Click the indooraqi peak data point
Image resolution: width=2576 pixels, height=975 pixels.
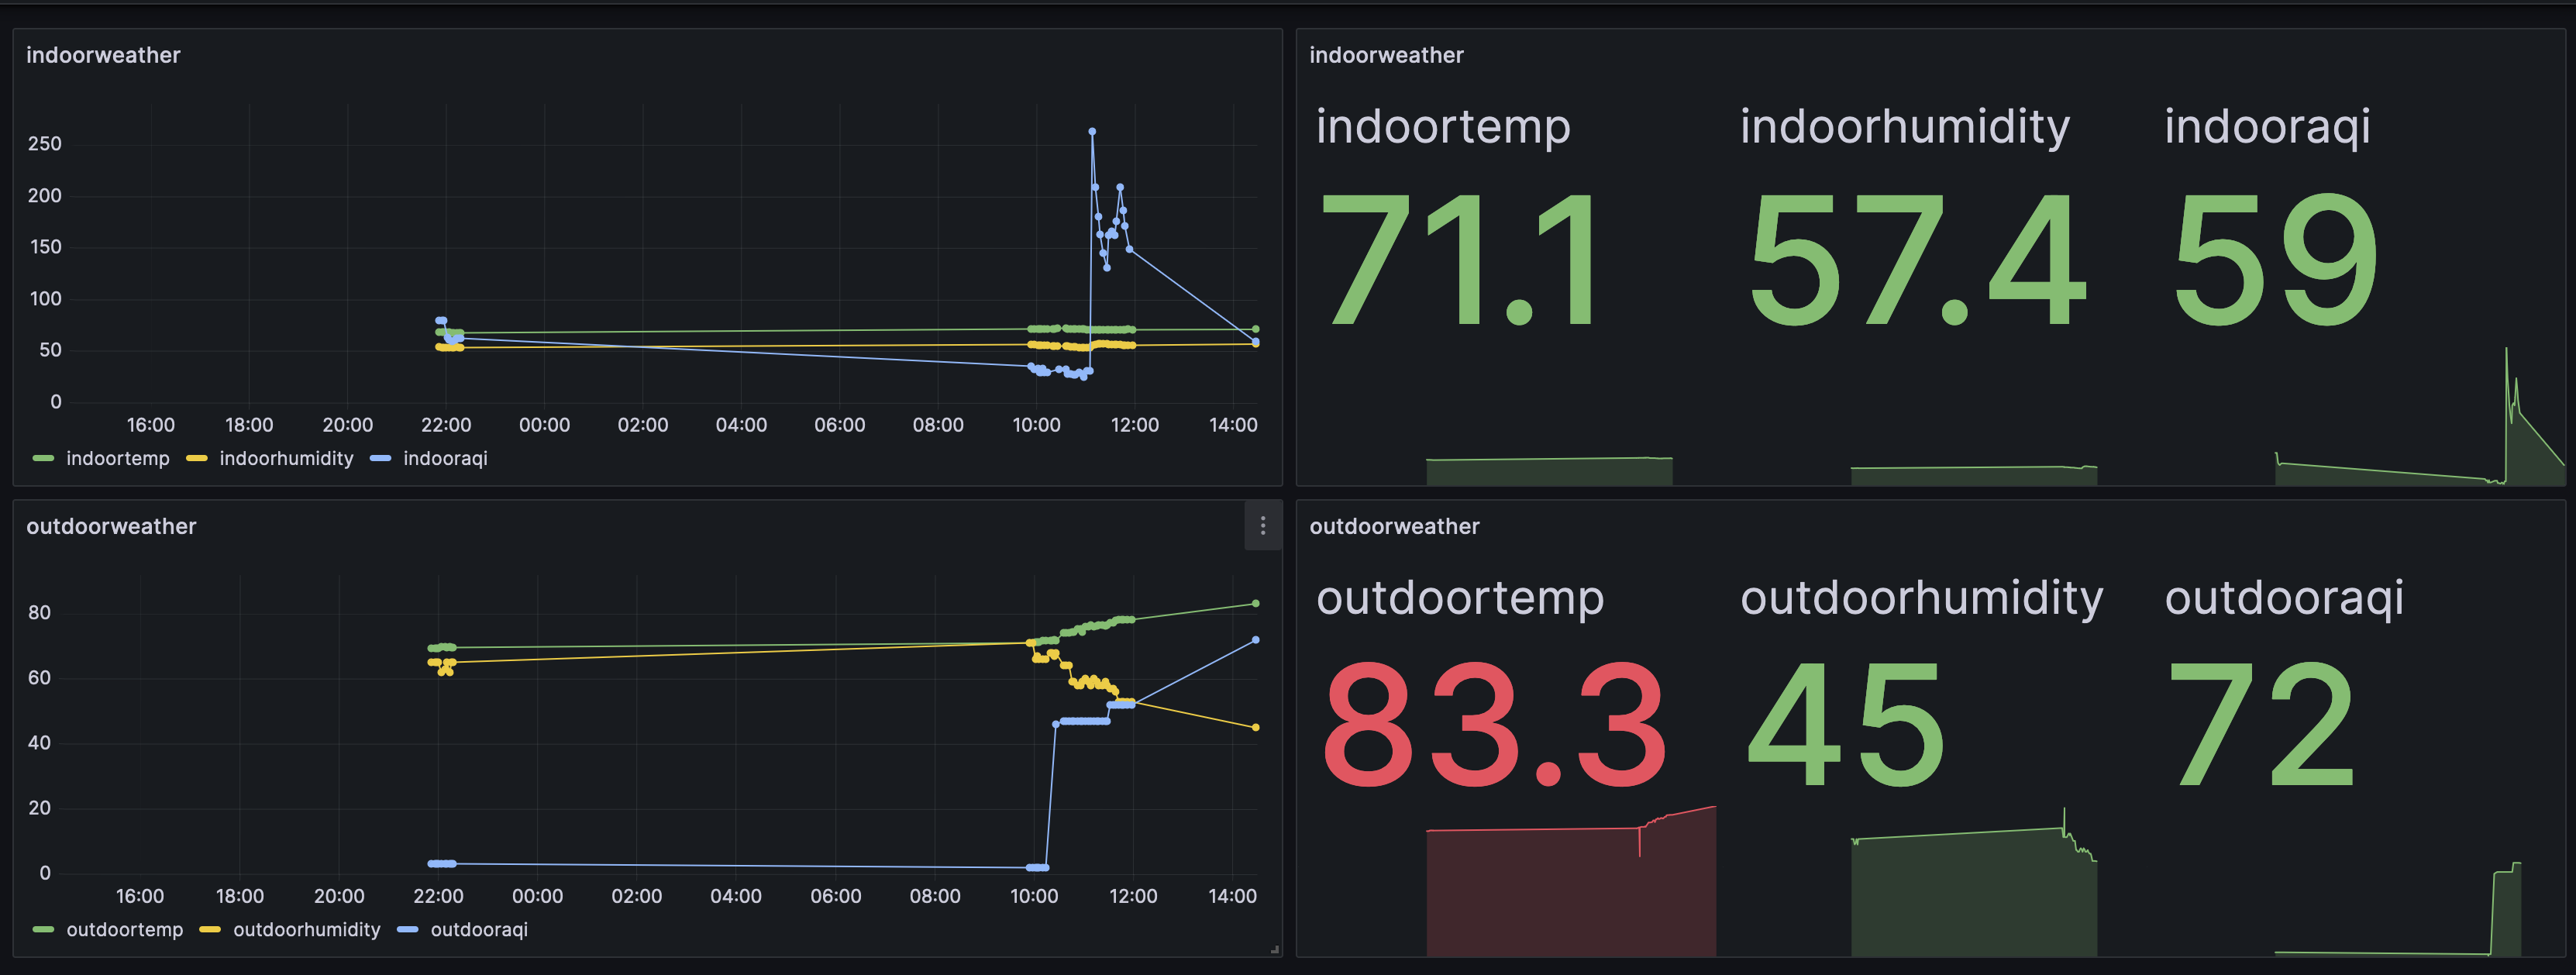1092,131
